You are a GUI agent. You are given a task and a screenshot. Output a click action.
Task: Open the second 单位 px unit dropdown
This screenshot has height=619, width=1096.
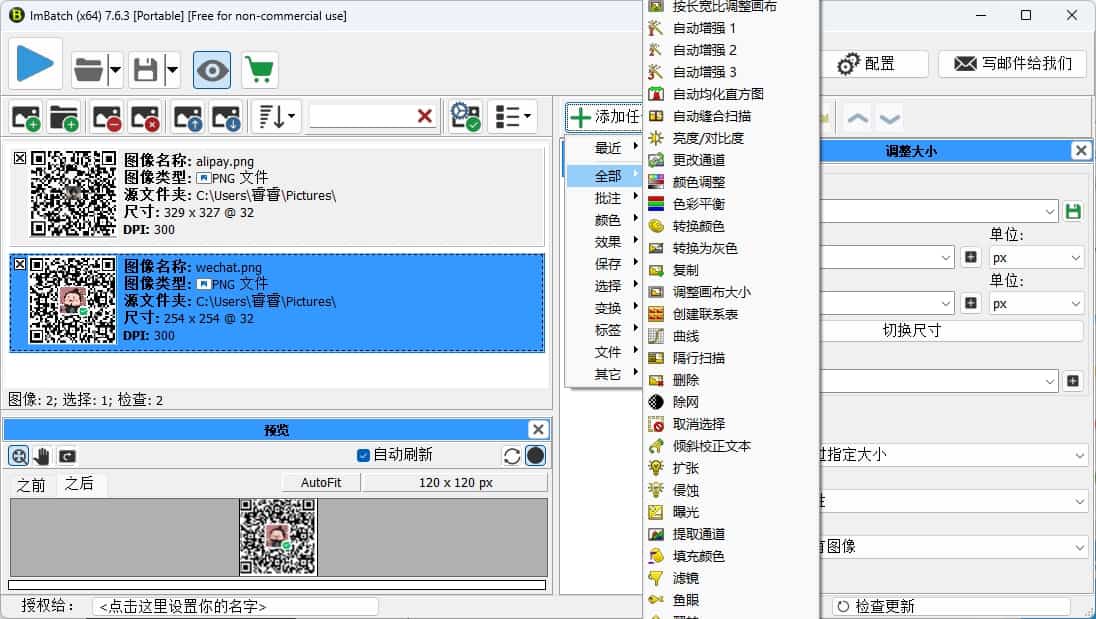[1036, 304]
